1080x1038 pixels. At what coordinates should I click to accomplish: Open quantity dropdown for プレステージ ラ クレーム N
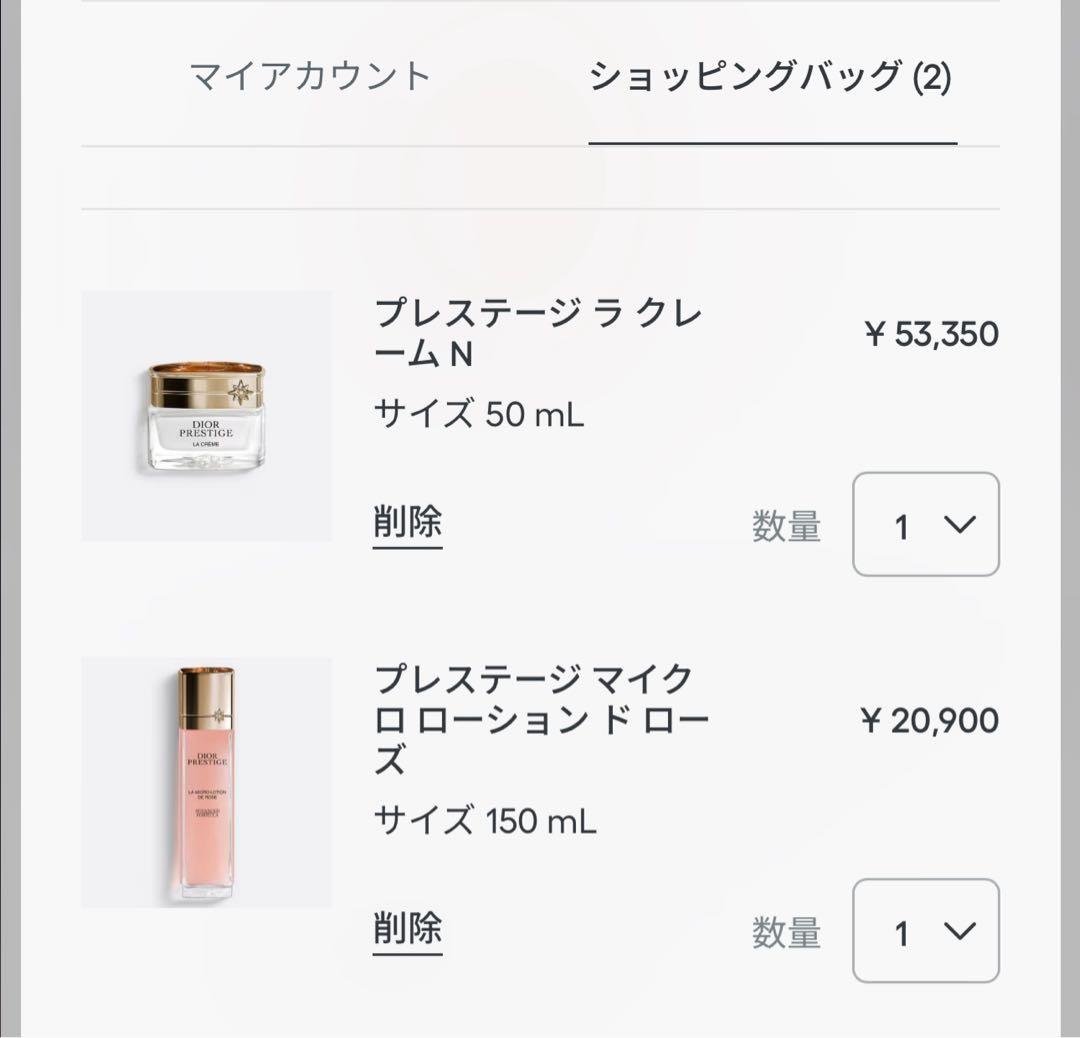[x=925, y=525]
